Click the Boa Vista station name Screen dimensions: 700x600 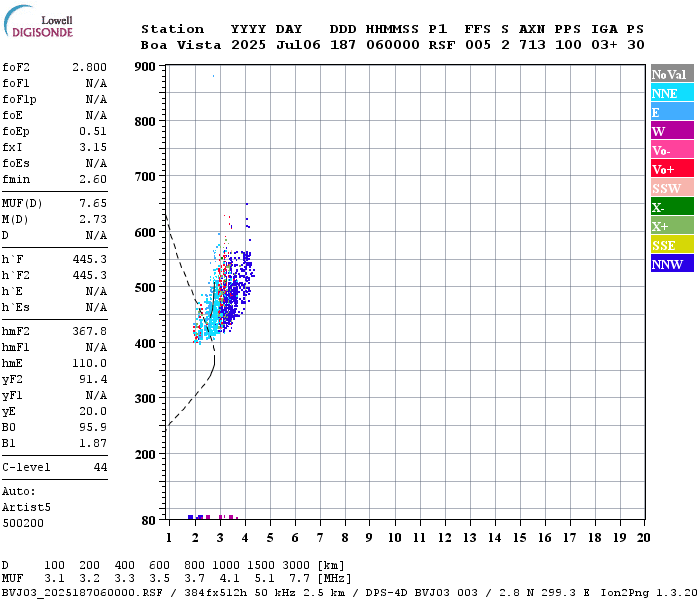pos(181,45)
